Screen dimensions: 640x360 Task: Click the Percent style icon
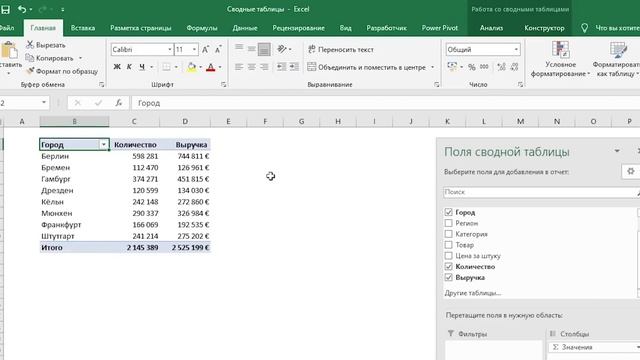coord(472,67)
